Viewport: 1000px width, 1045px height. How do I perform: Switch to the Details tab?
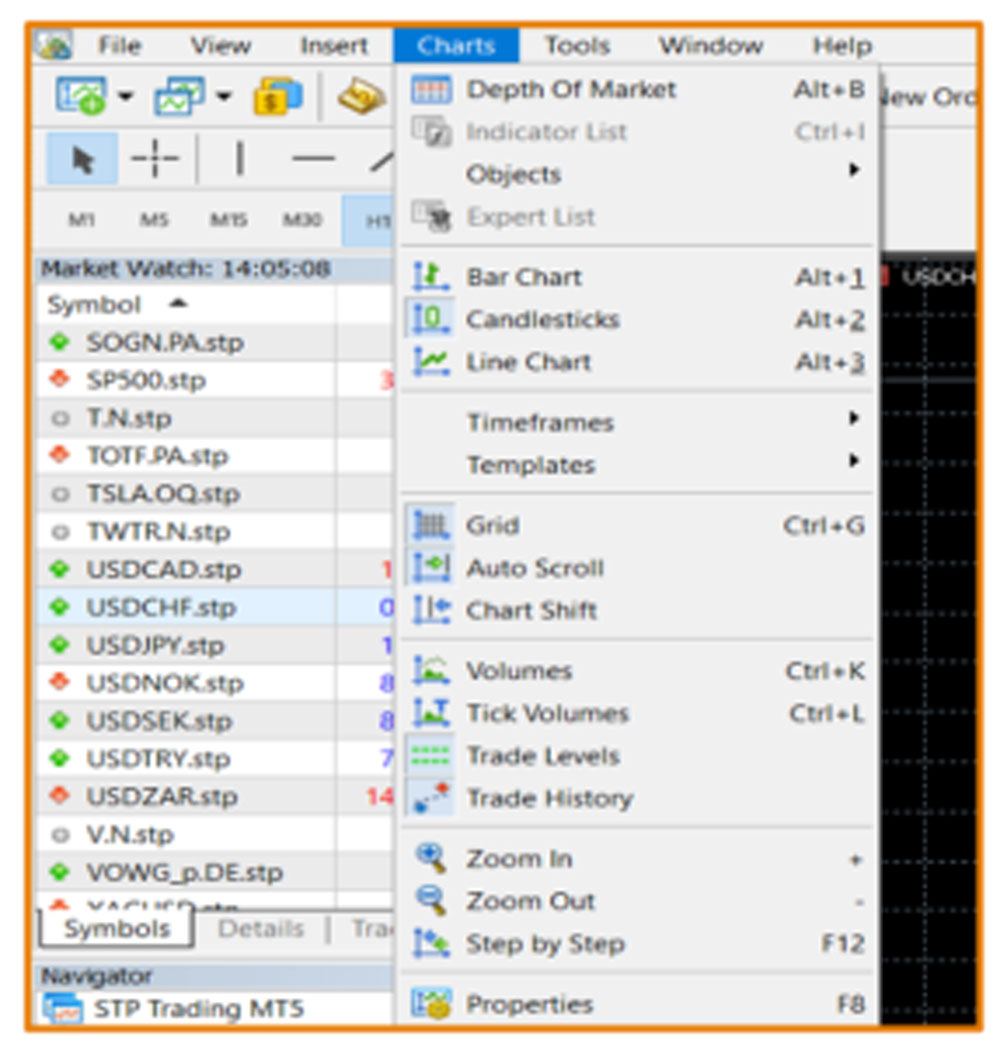[x=261, y=928]
